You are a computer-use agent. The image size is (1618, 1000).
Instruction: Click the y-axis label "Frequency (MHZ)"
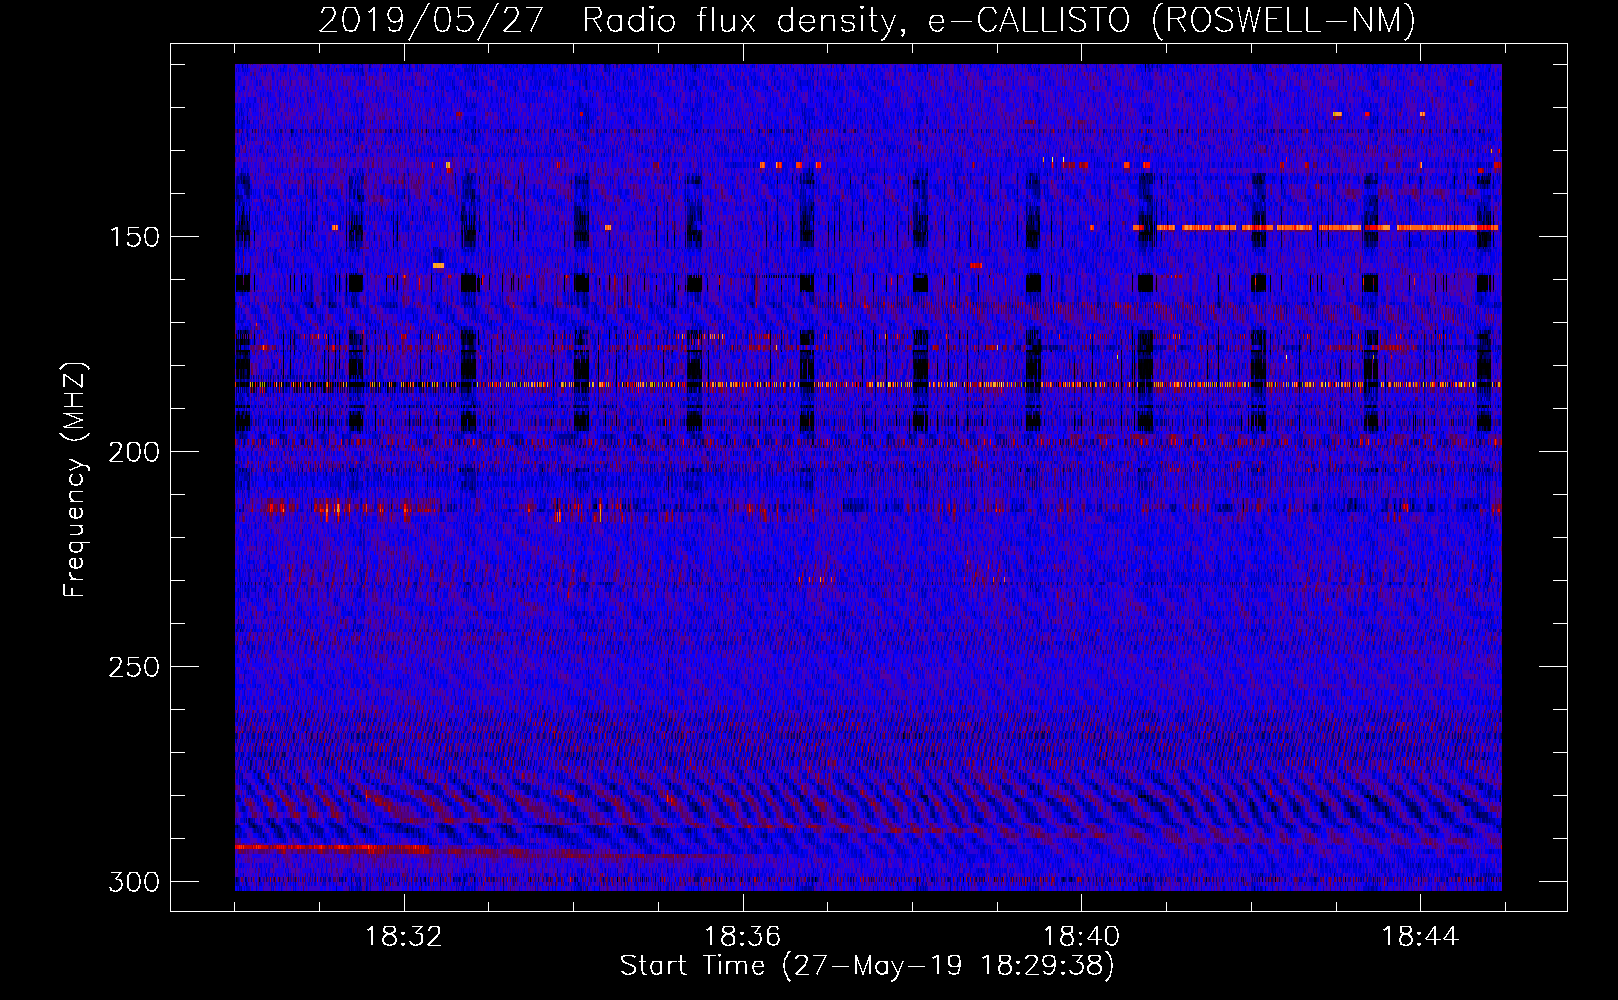coord(75,479)
